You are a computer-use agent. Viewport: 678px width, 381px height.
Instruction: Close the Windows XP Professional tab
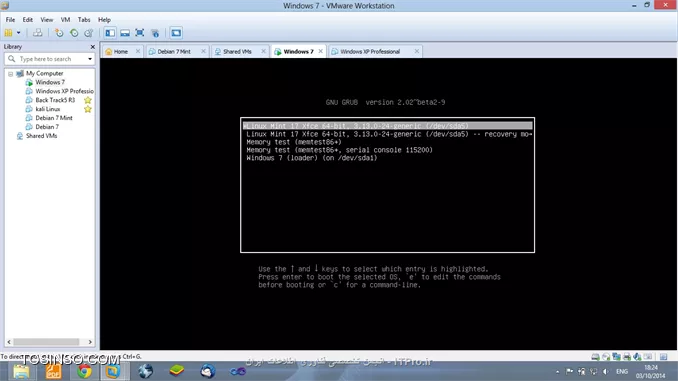pos(417,51)
